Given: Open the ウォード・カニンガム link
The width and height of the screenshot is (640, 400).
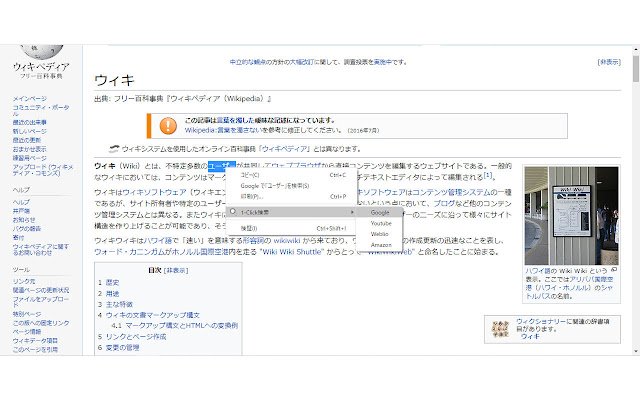Looking at the screenshot, I should click(x=129, y=252).
